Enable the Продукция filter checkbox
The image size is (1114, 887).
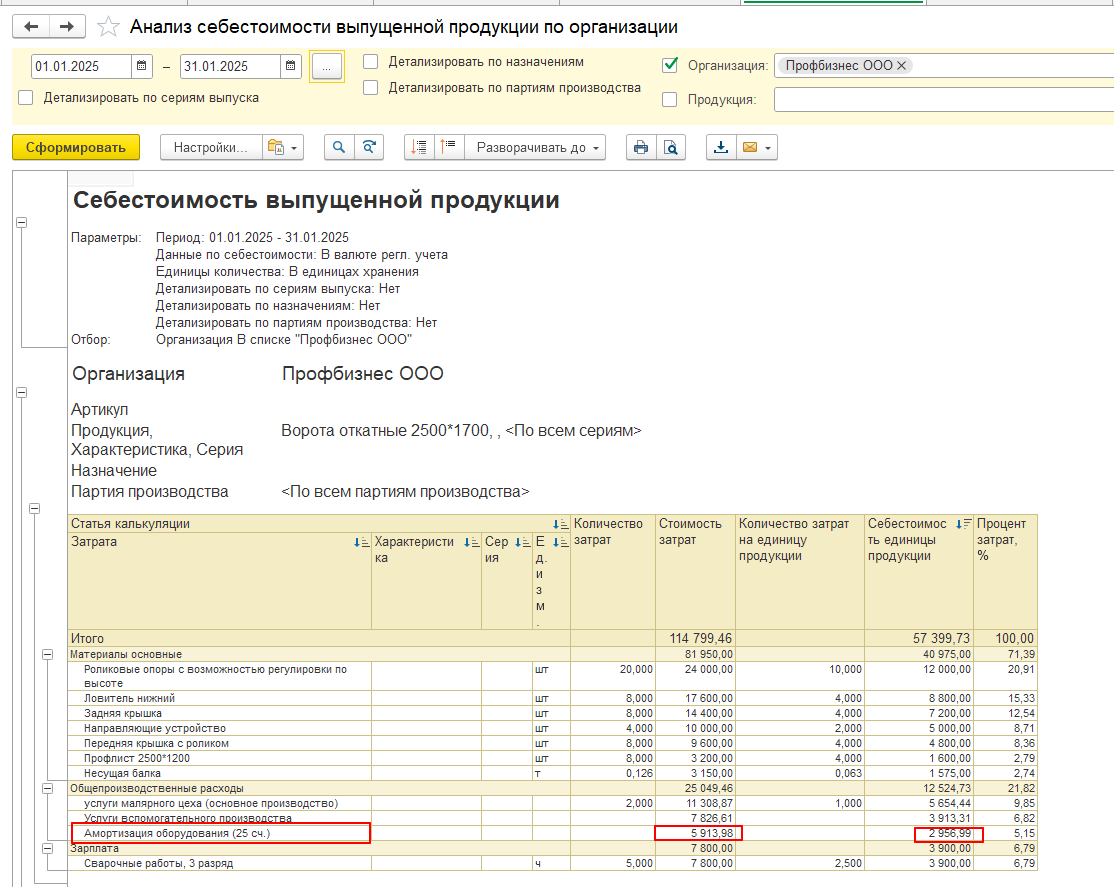(x=669, y=100)
